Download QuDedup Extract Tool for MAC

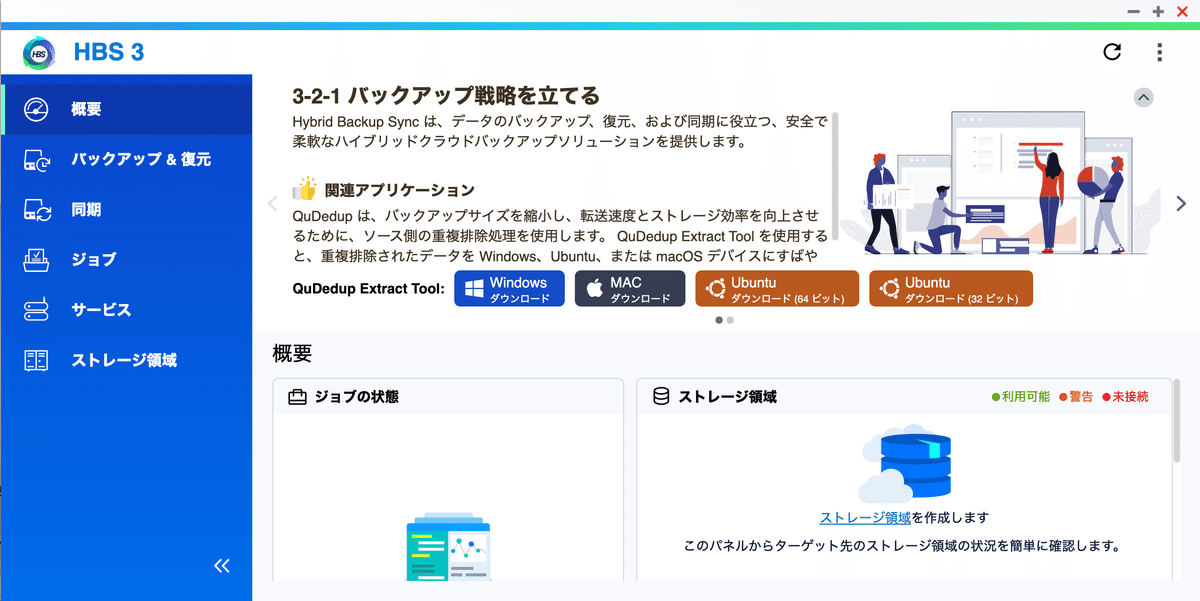click(x=630, y=289)
